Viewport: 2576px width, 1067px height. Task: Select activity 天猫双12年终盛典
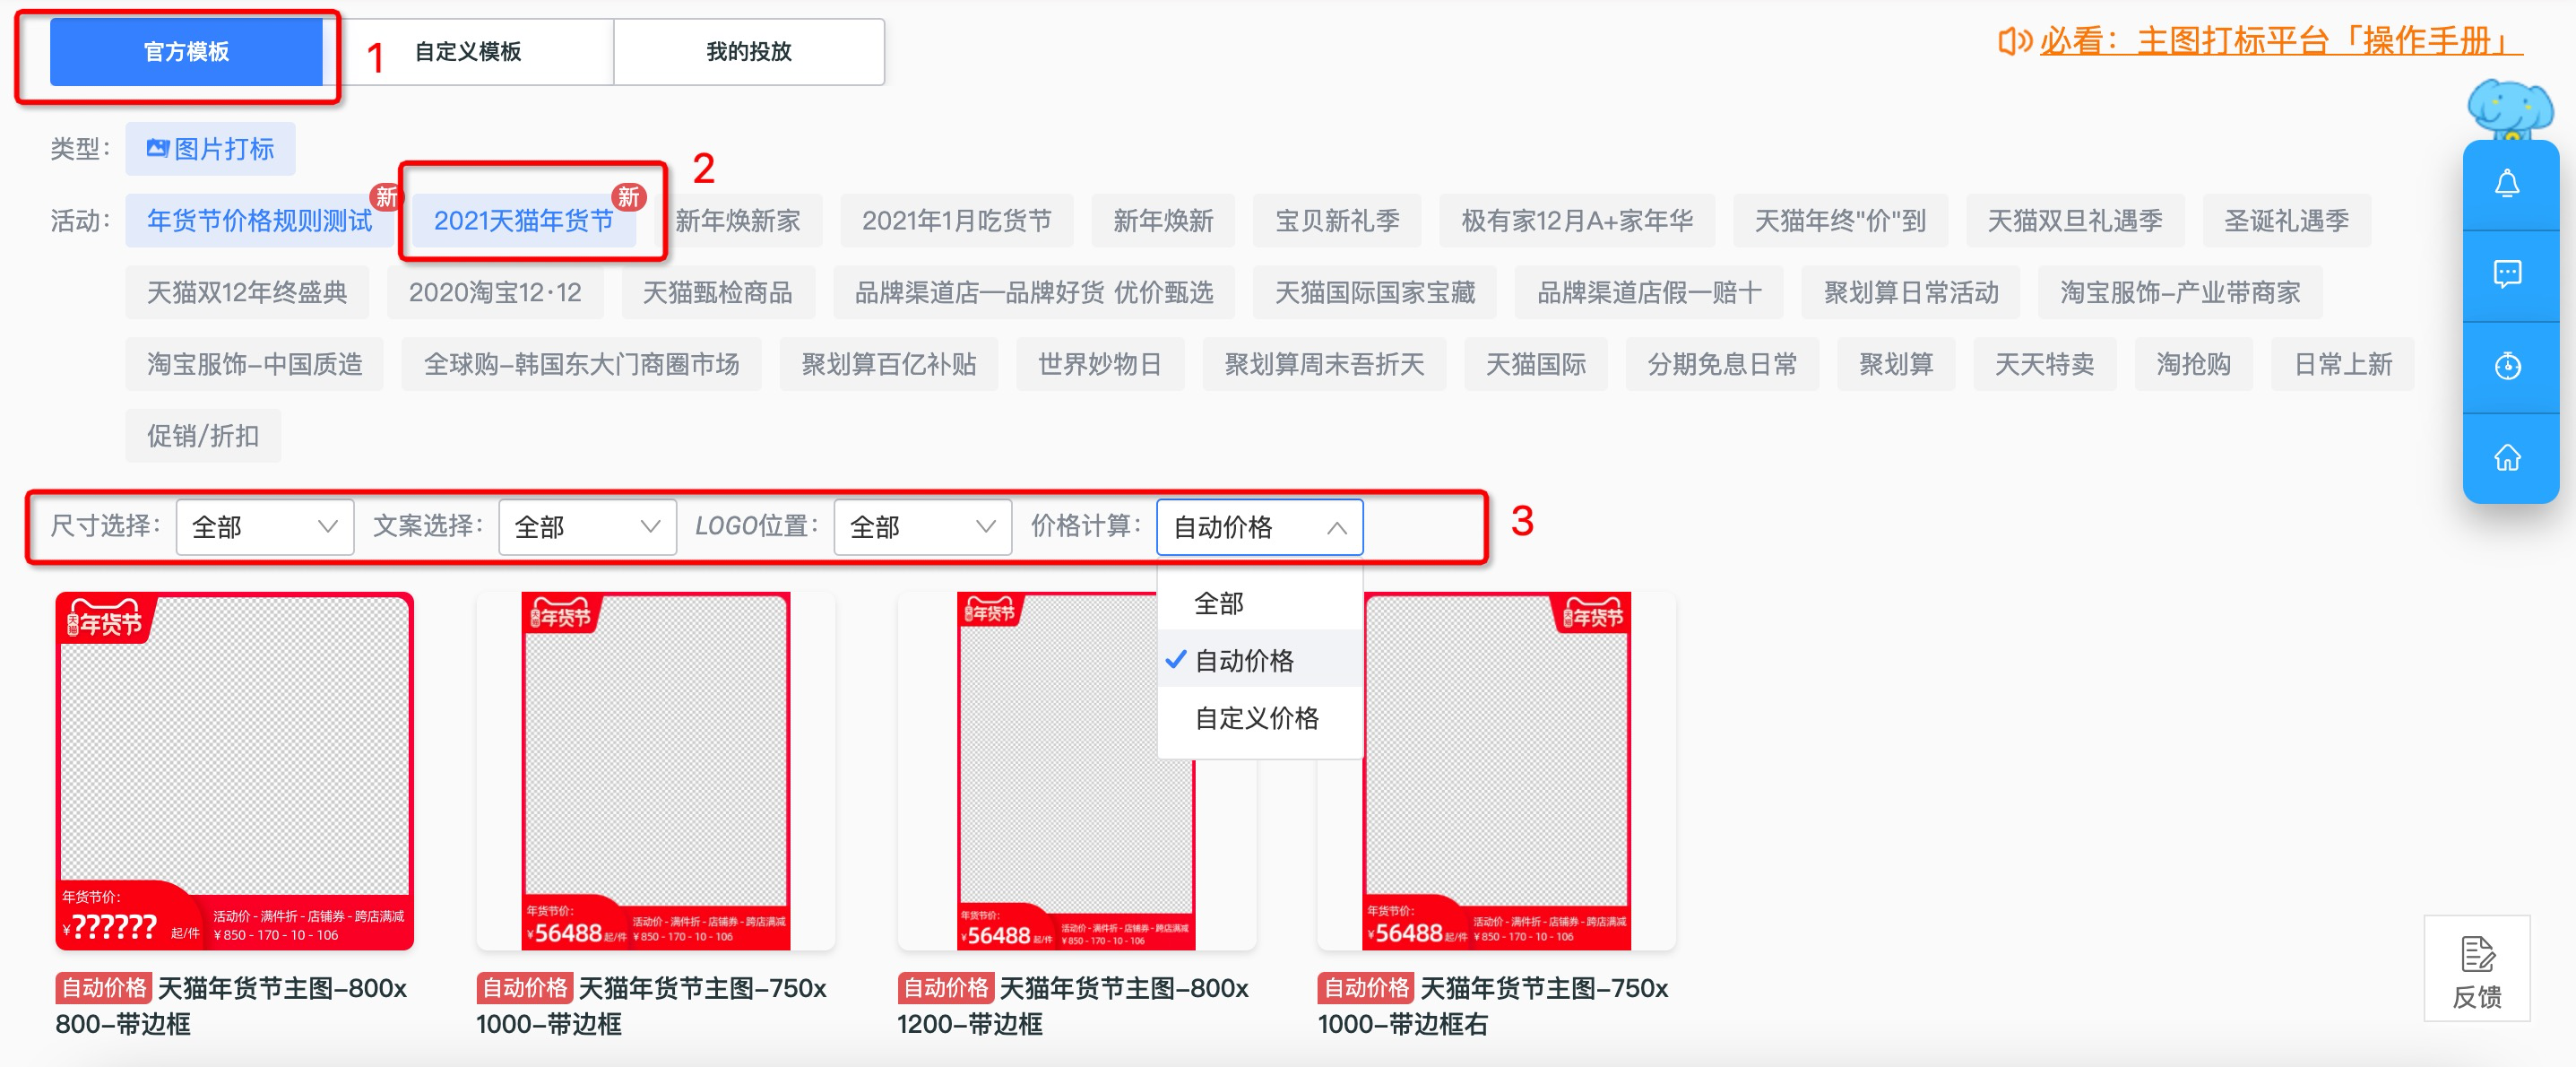[247, 293]
